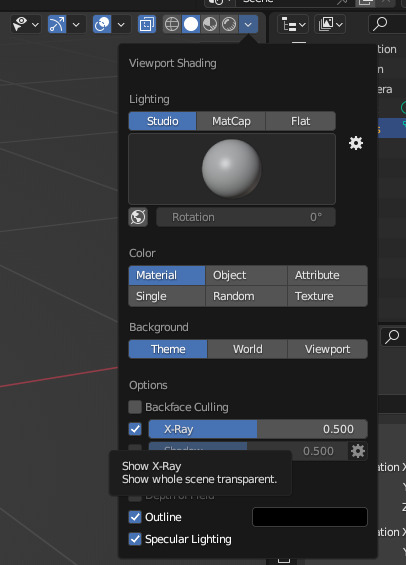Screen dimensions: 406x565
Task: Set color mode to Single
Action: point(167,296)
